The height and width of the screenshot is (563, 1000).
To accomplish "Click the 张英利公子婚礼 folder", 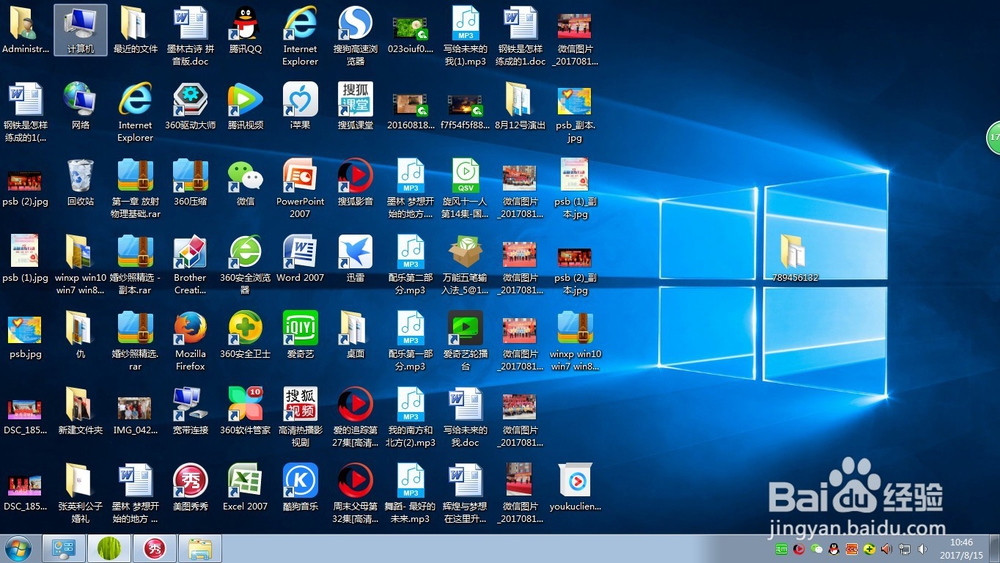I will 80,493.
